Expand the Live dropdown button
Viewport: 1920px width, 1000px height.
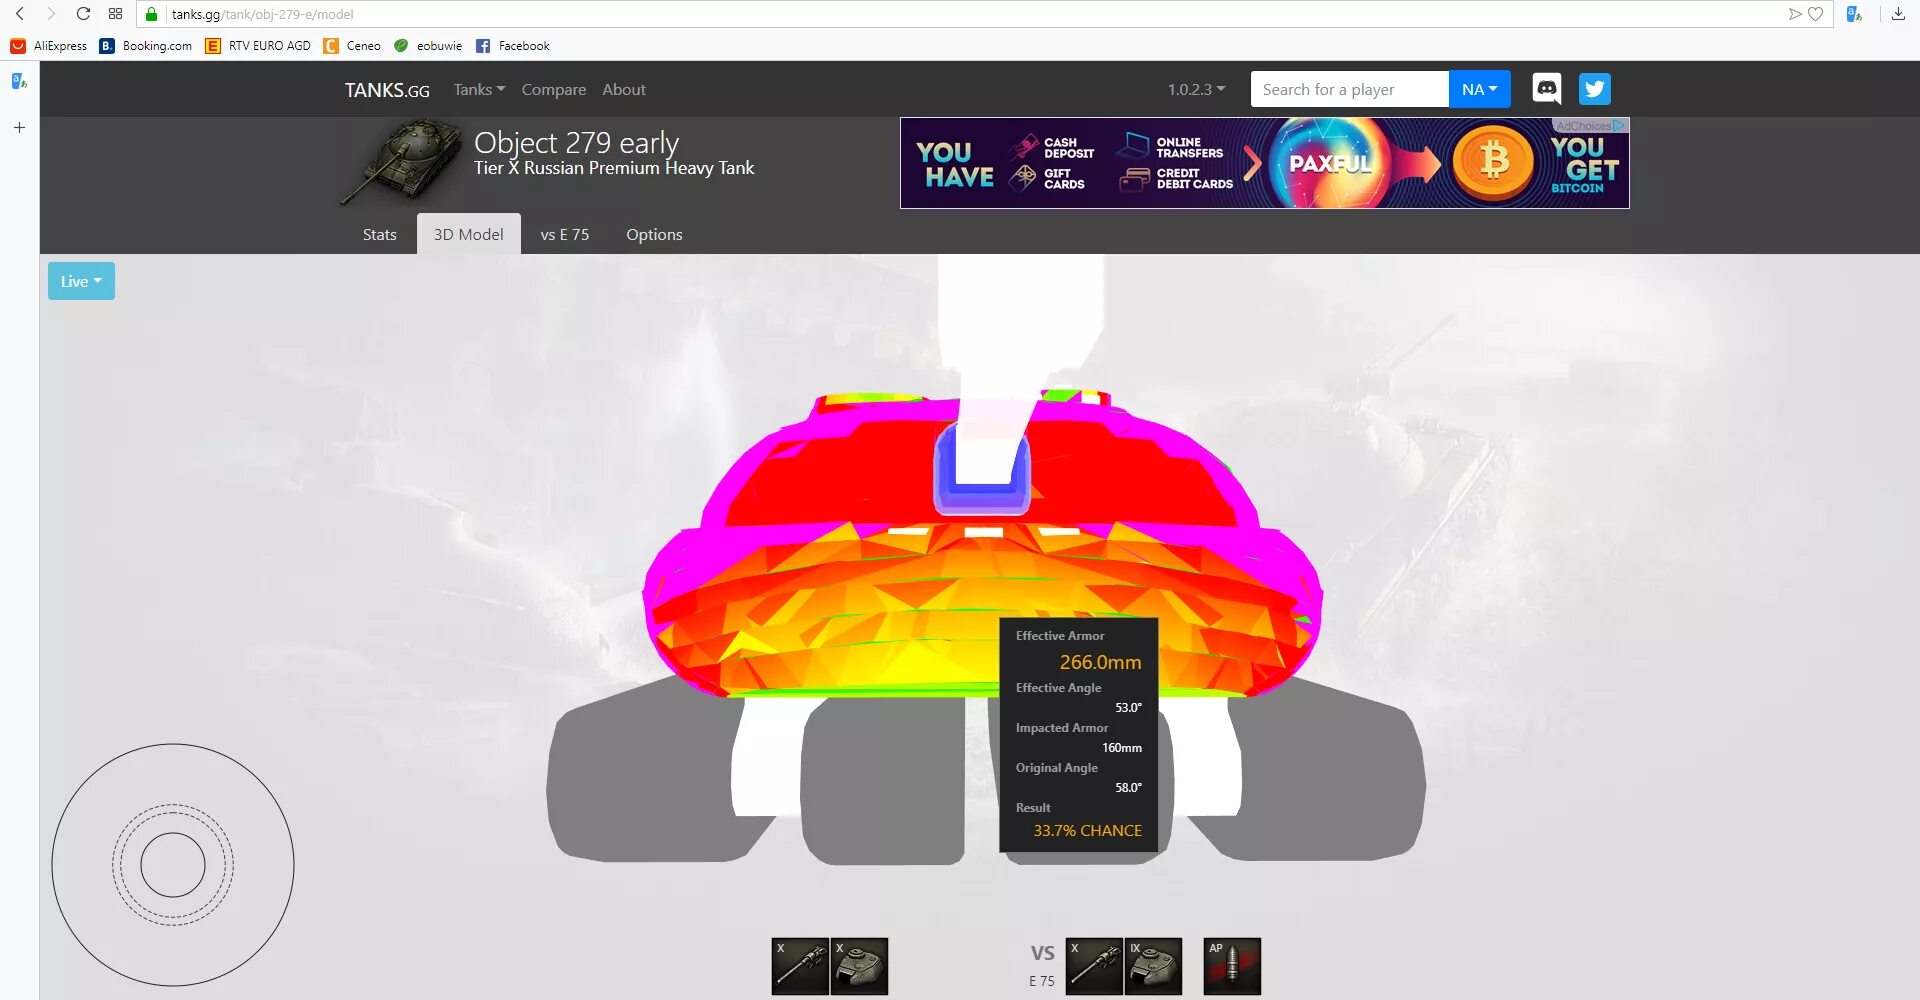click(x=81, y=281)
